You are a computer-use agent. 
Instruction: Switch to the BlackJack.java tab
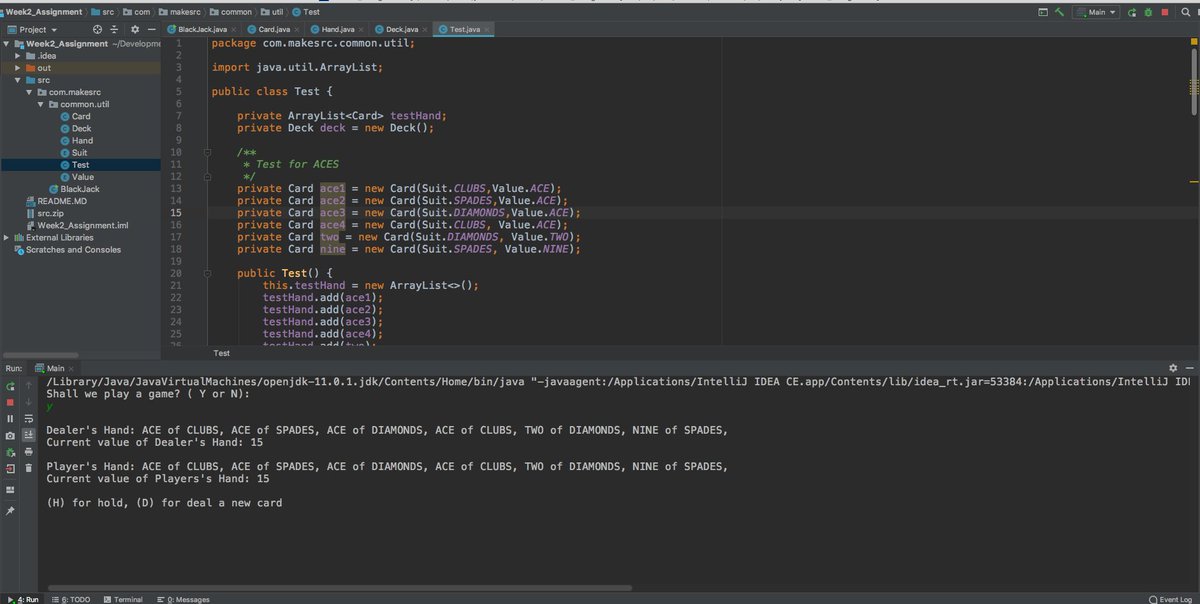[x=202, y=30]
